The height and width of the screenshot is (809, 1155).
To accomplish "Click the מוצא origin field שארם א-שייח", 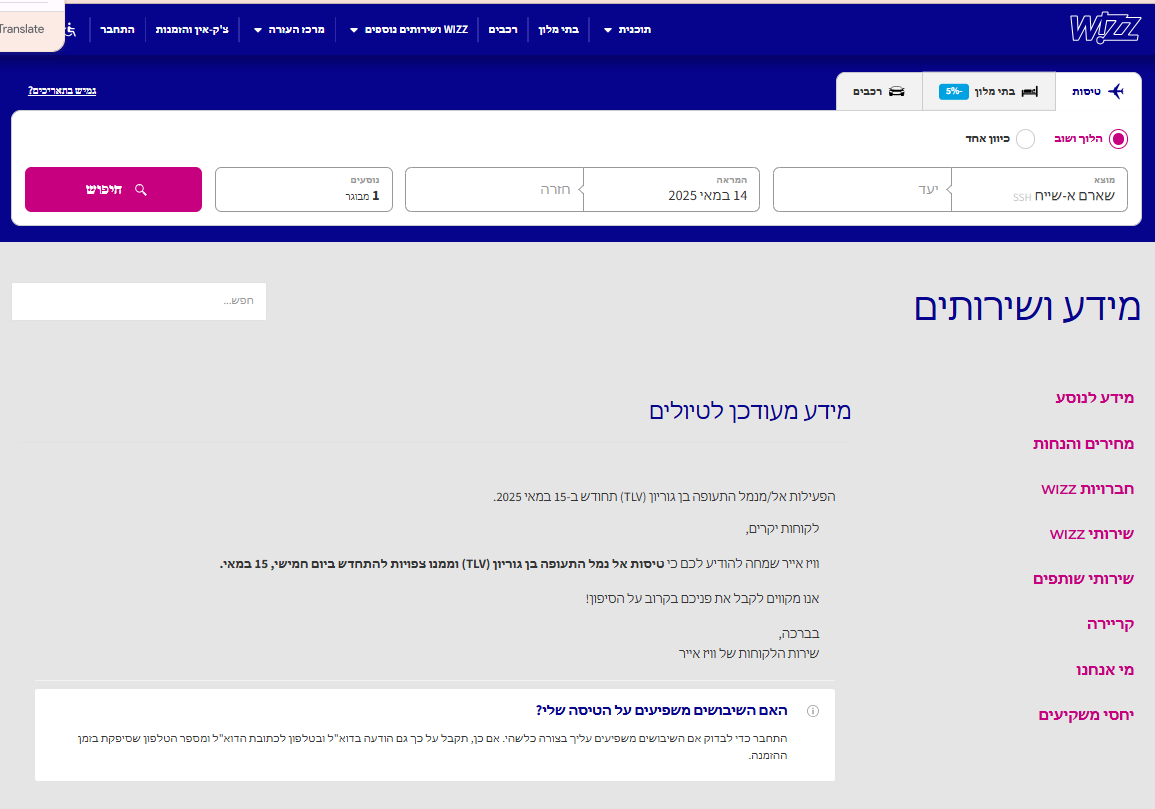I will [x=1039, y=189].
